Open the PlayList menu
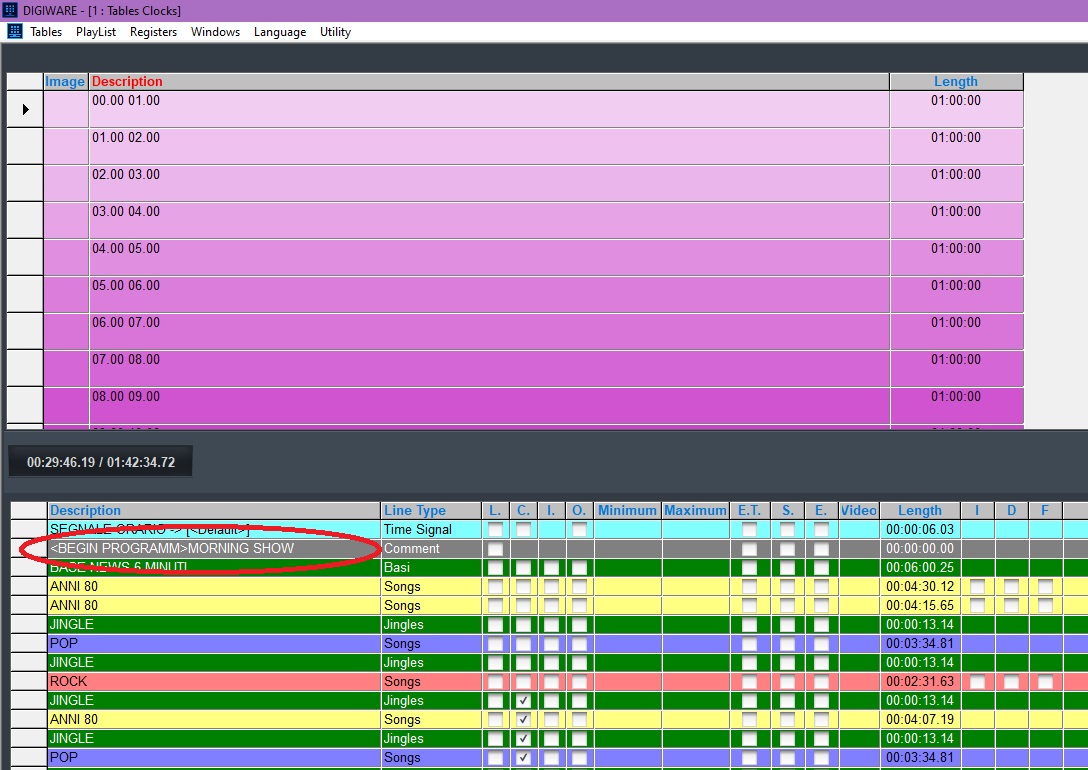 click(96, 32)
